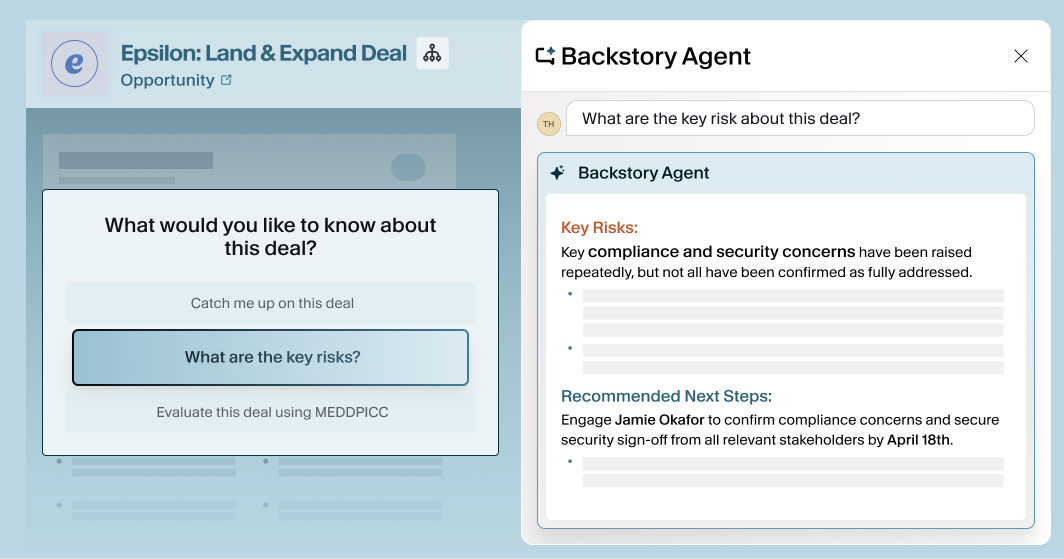
Task: Choose the "What are the key risks?" suggestion
Action: click(x=271, y=357)
